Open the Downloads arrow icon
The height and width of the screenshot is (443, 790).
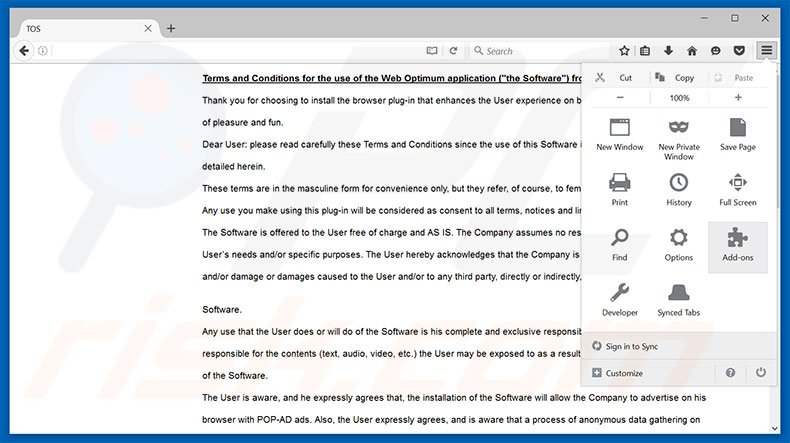[x=668, y=50]
